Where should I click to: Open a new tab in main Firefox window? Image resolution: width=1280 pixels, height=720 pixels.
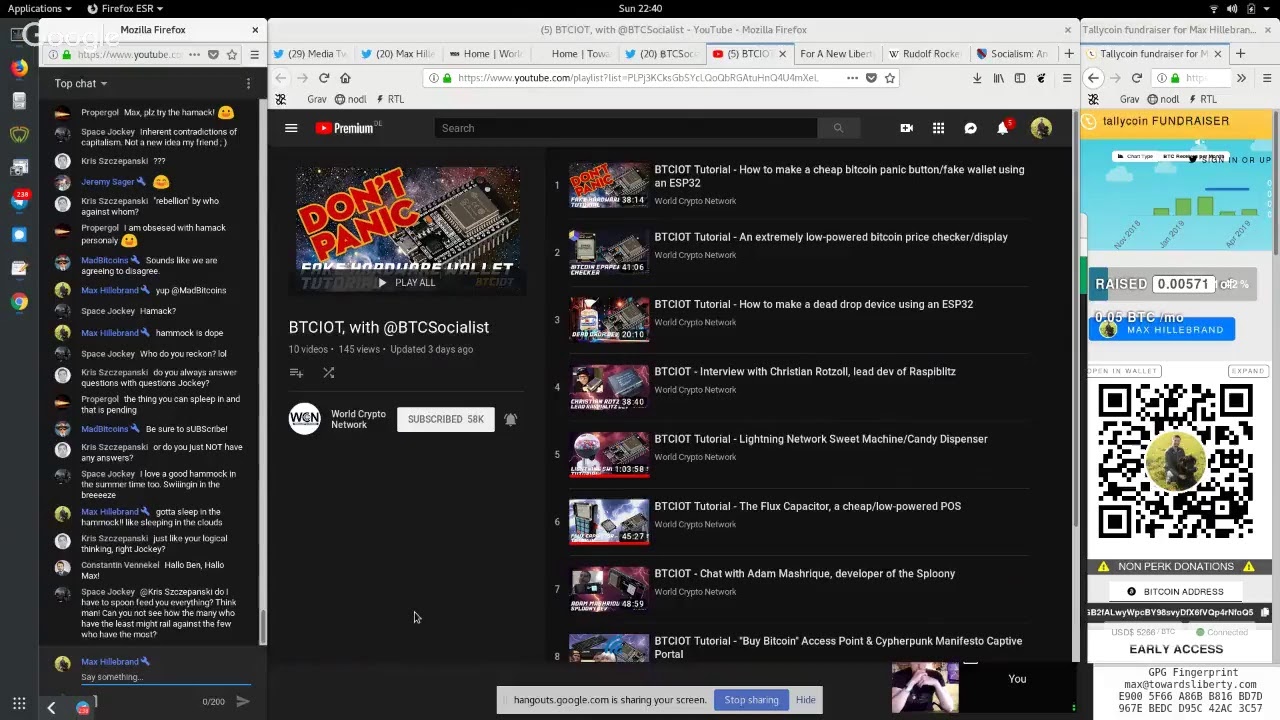(x=1068, y=54)
